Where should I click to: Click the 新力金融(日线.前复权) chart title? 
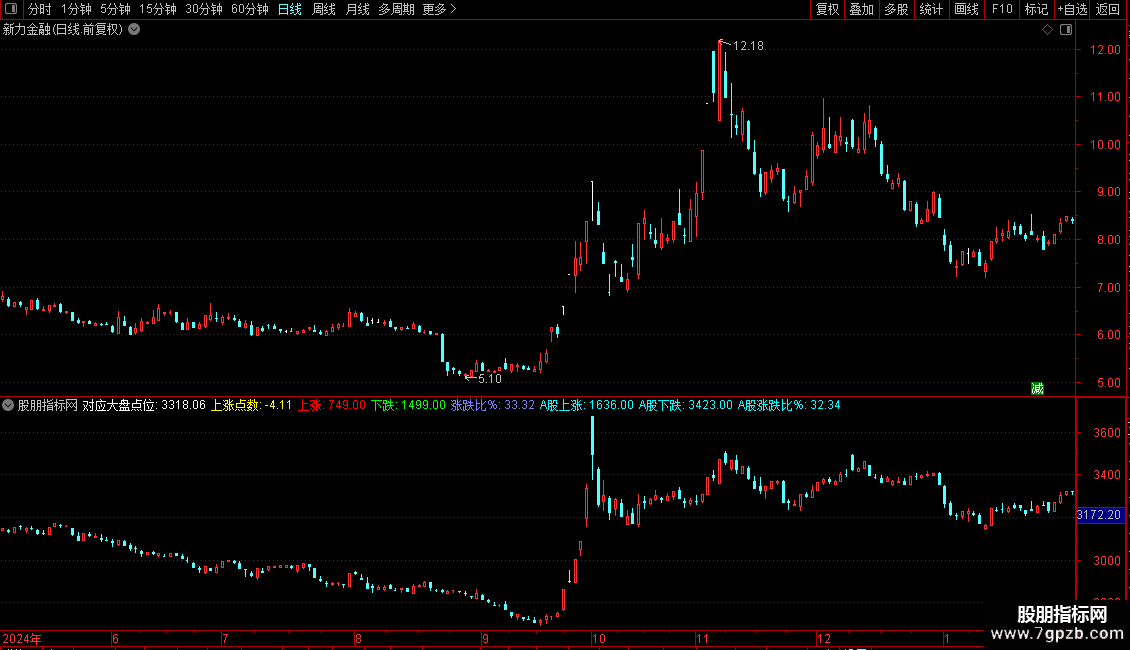(63, 30)
